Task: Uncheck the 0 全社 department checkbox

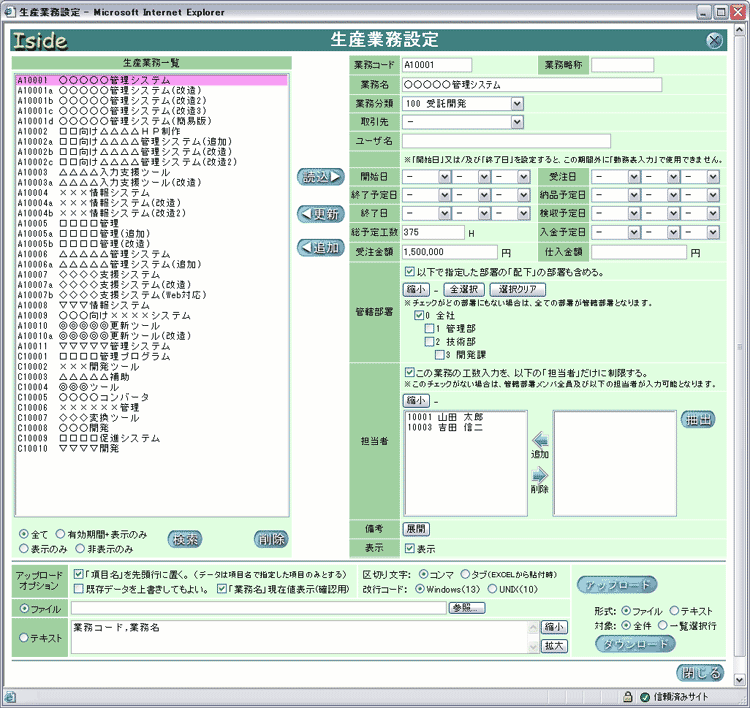Action: (419, 315)
